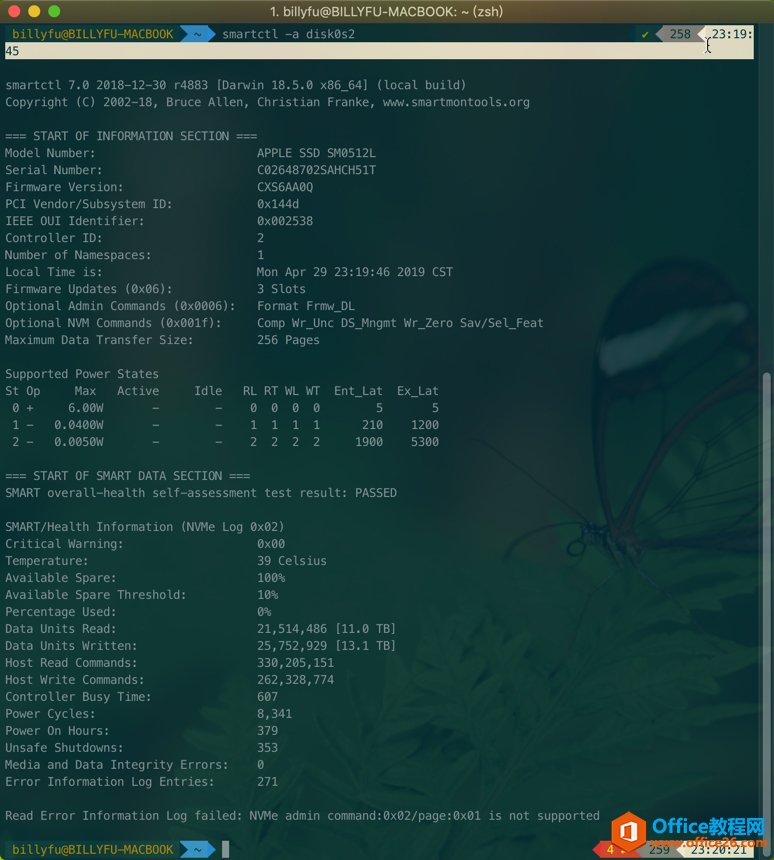774x860 pixels.
Task: Click the terminal window title text
Action: 386,12
